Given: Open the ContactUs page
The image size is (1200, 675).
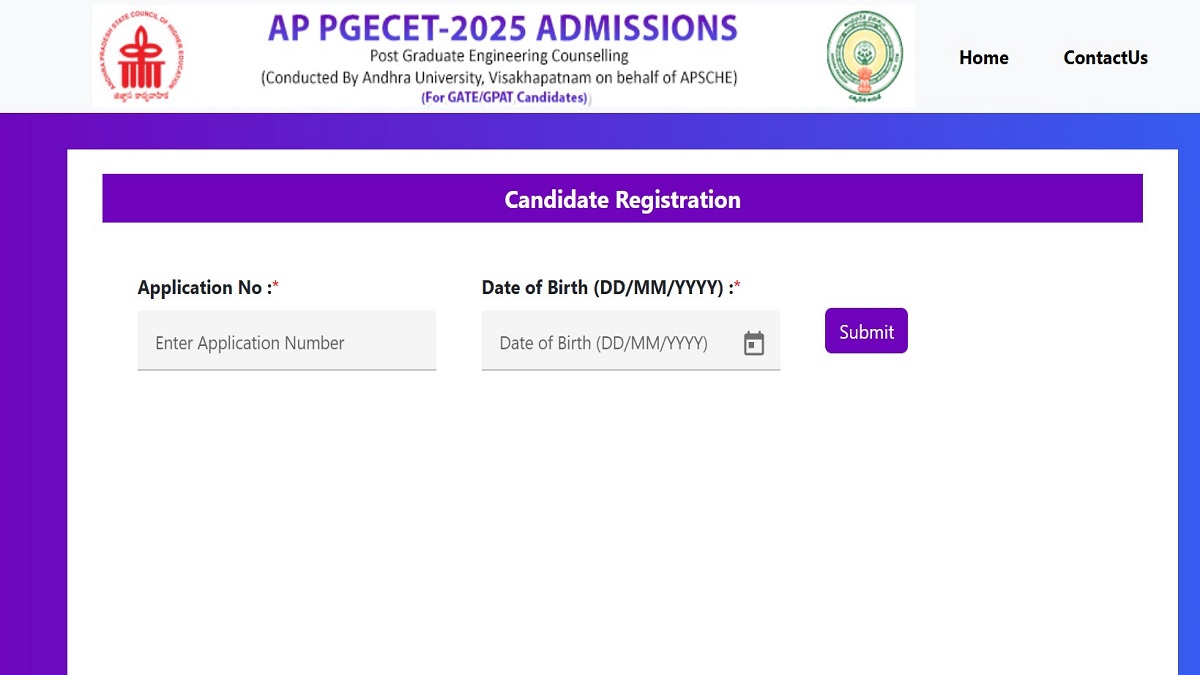Looking at the screenshot, I should (x=1105, y=58).
